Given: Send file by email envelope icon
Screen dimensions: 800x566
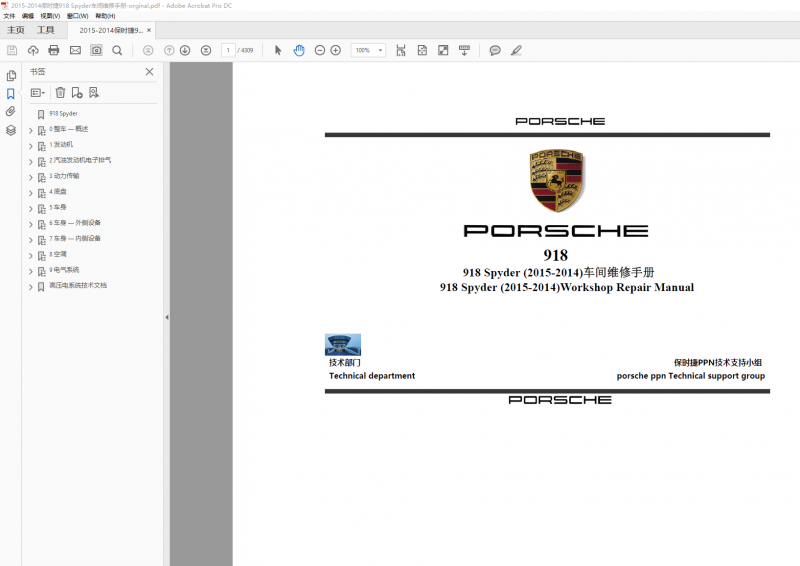Looking at the screenshot, I should tap(75, 50).
